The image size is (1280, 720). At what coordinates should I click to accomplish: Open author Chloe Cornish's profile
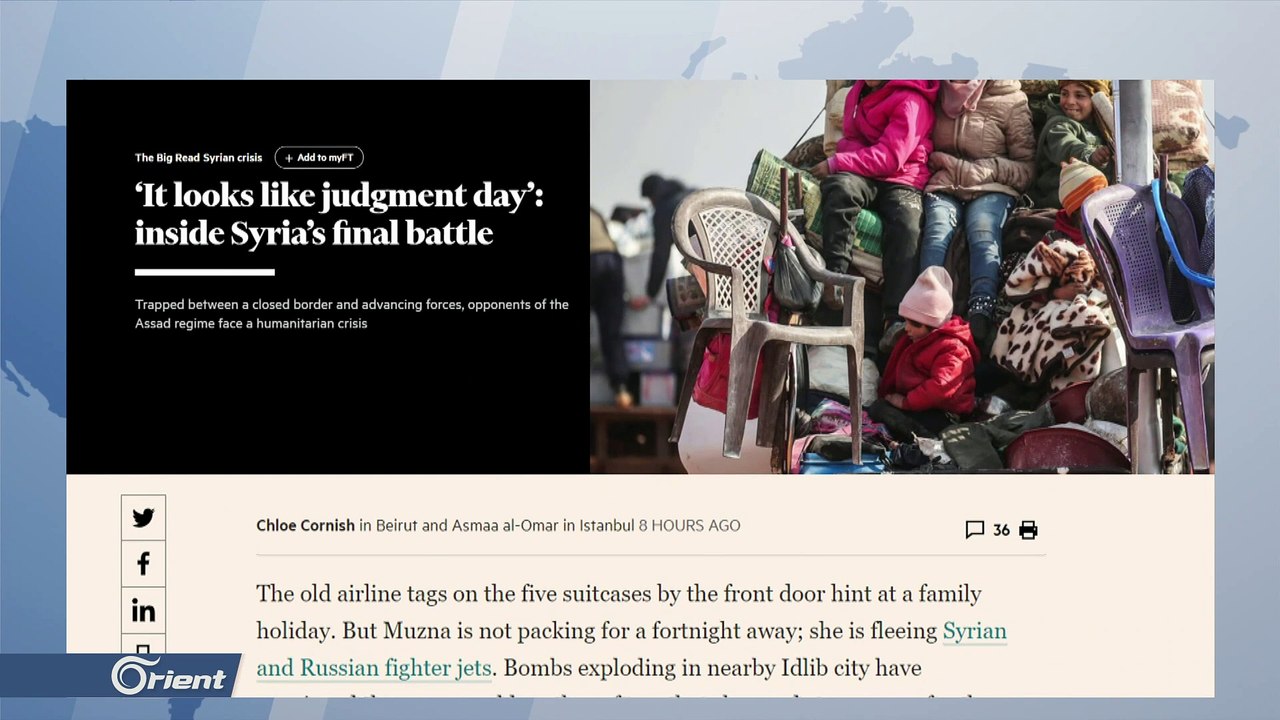[305, 525]
